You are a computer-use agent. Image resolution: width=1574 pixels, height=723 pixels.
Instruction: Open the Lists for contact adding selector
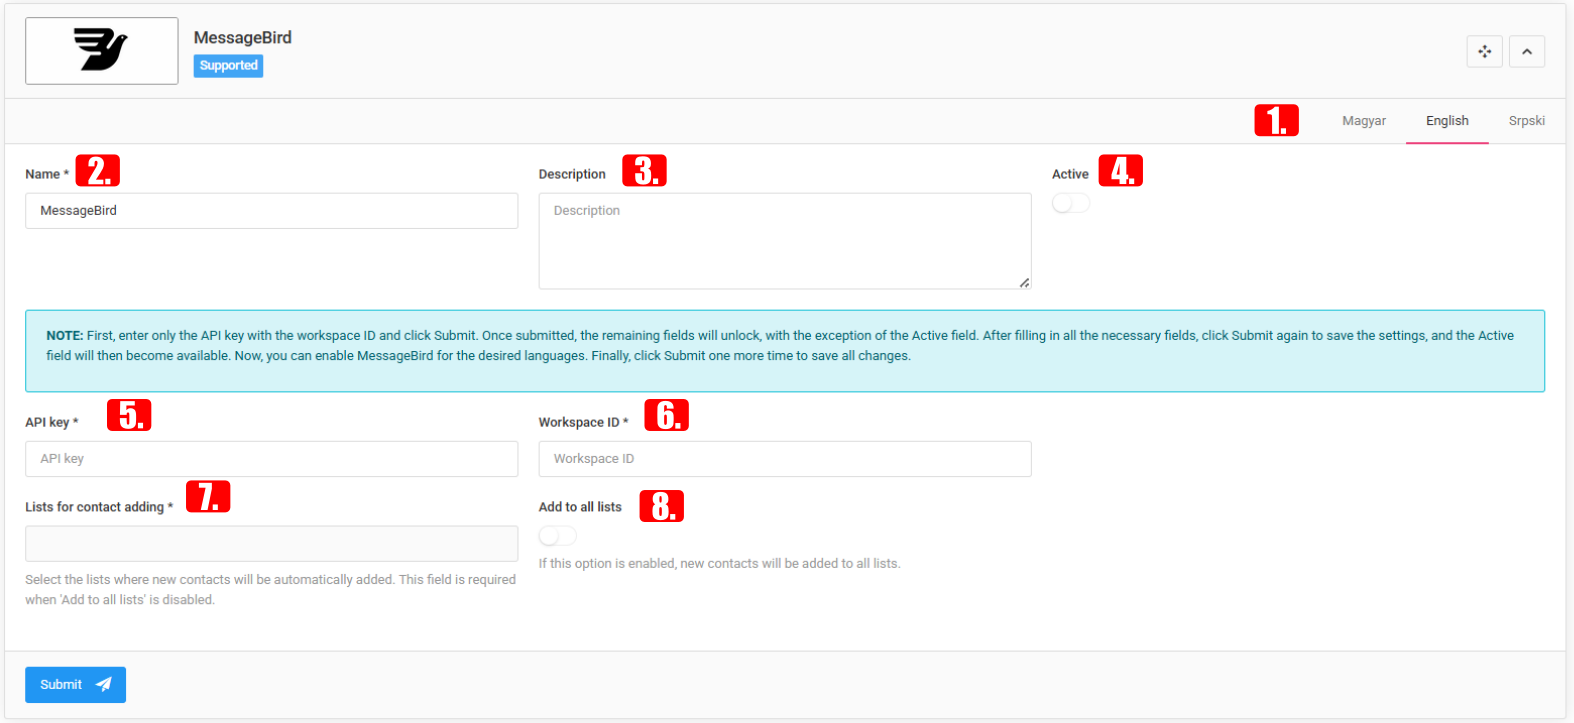click(x=272, y=544)
